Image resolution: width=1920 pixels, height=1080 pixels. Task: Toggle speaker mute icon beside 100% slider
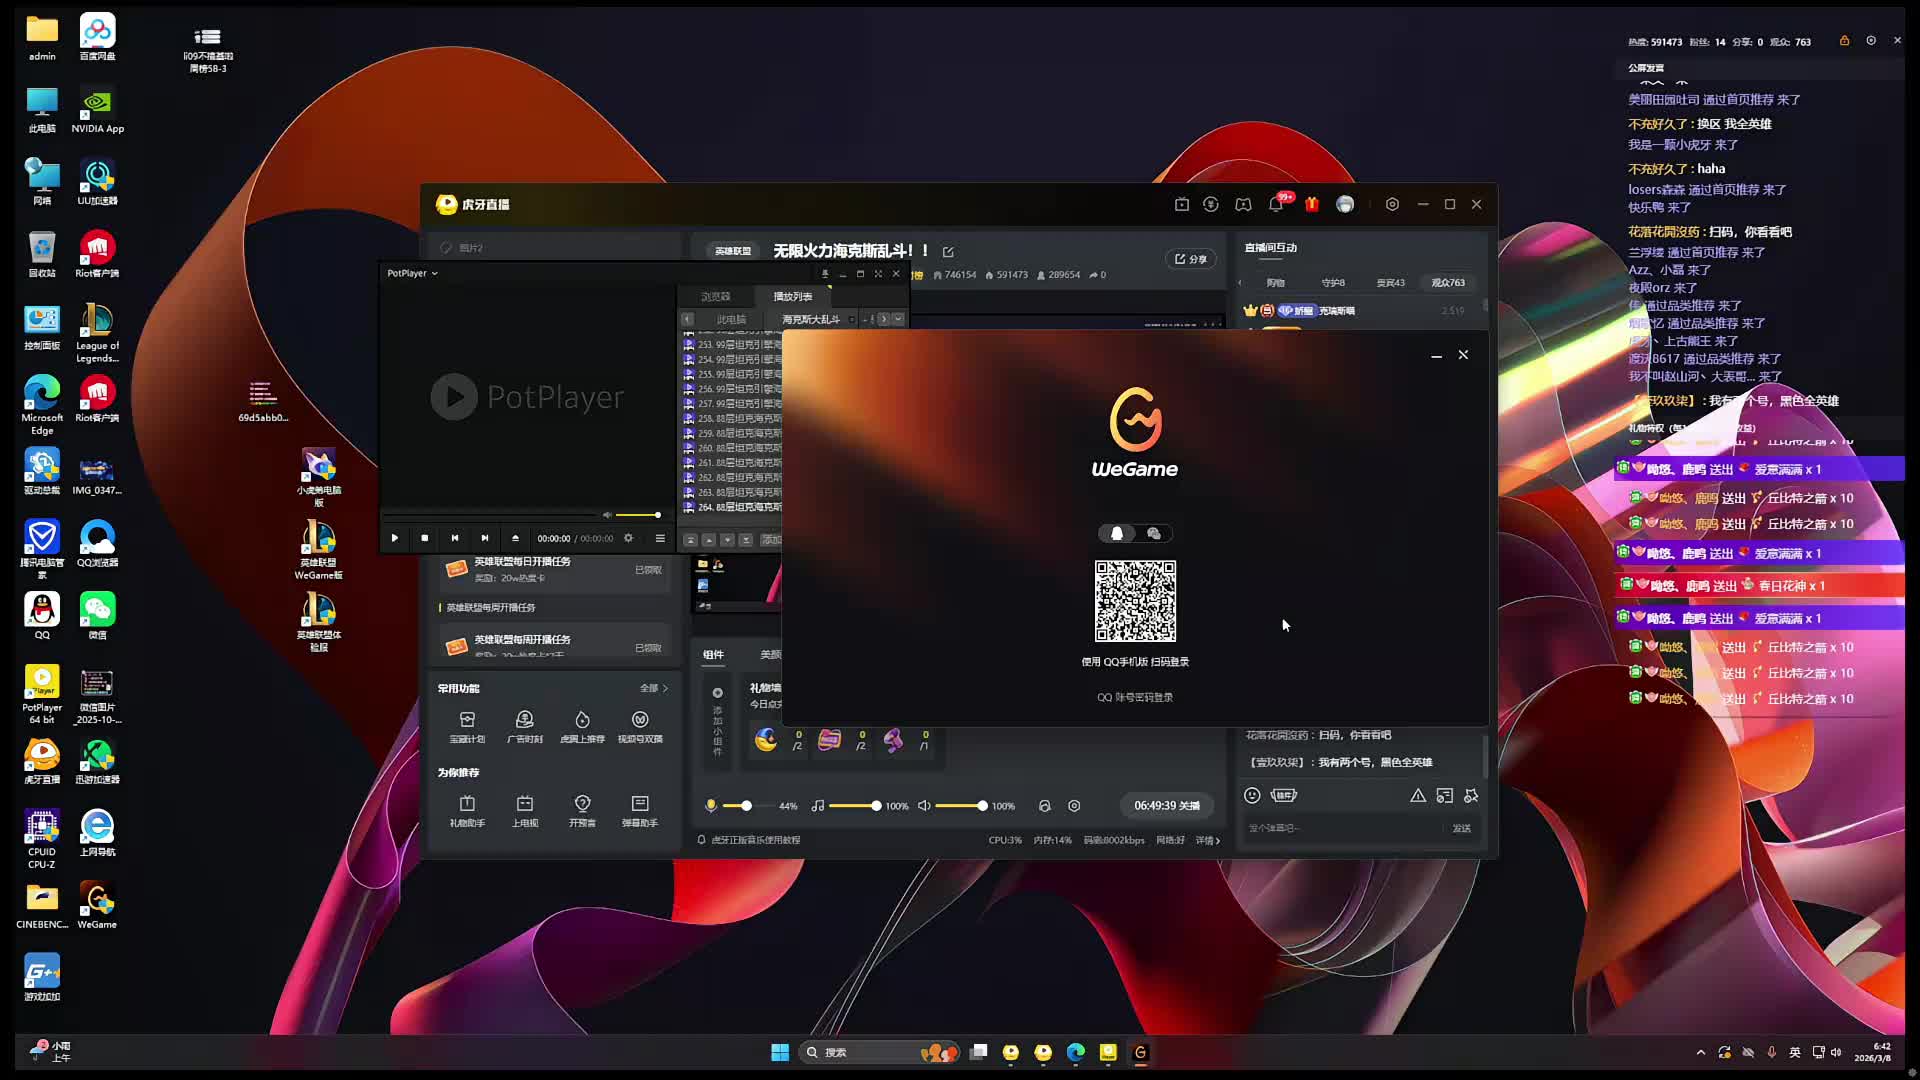click(x=924, y=806)
